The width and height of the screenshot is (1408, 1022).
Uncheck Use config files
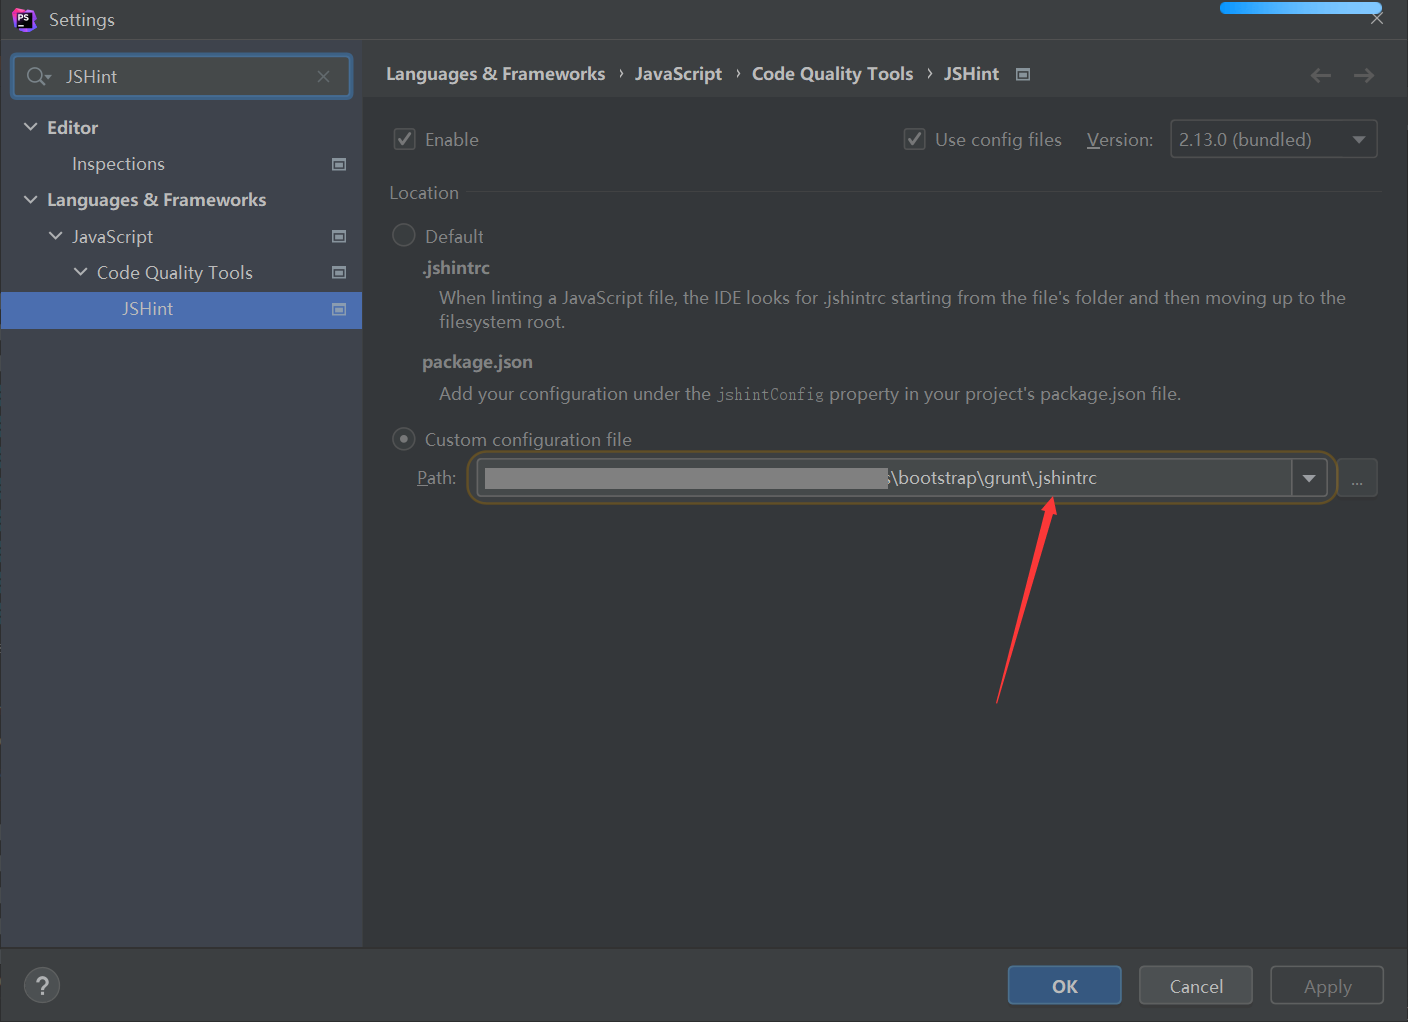(x=914, y=139)
